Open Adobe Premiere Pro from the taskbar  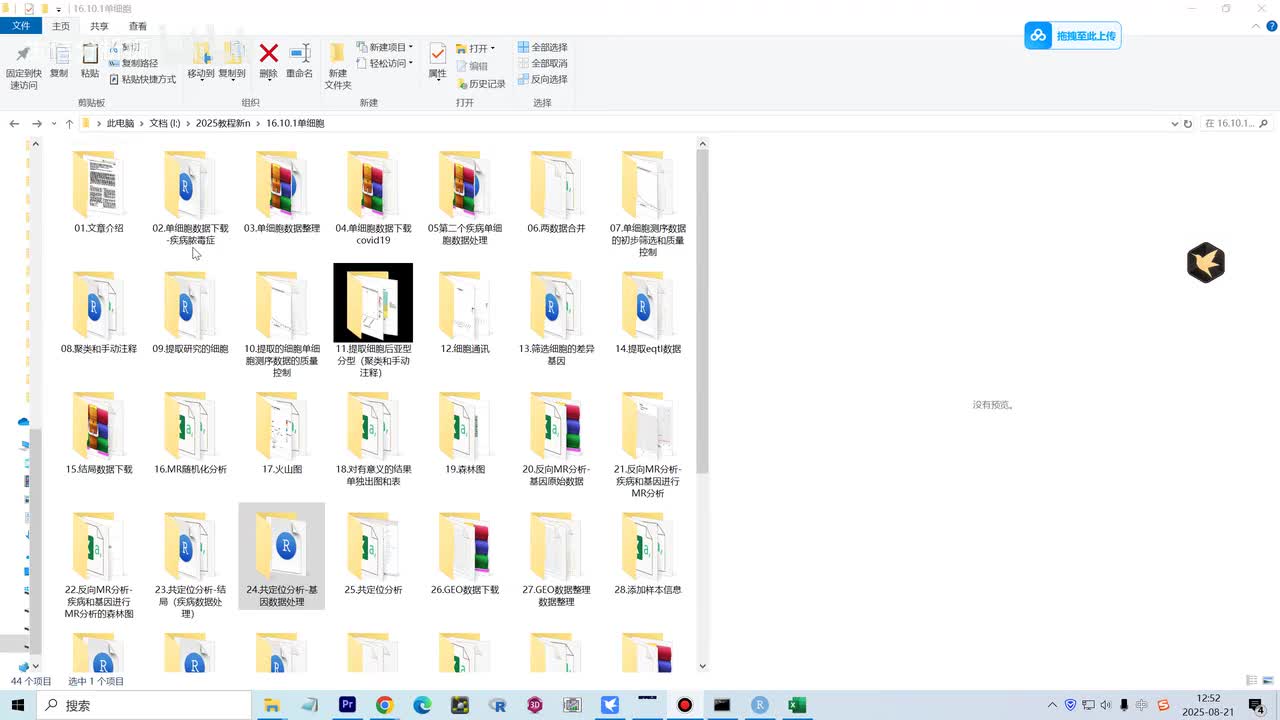pyautogui.click(x=347, y=705)
